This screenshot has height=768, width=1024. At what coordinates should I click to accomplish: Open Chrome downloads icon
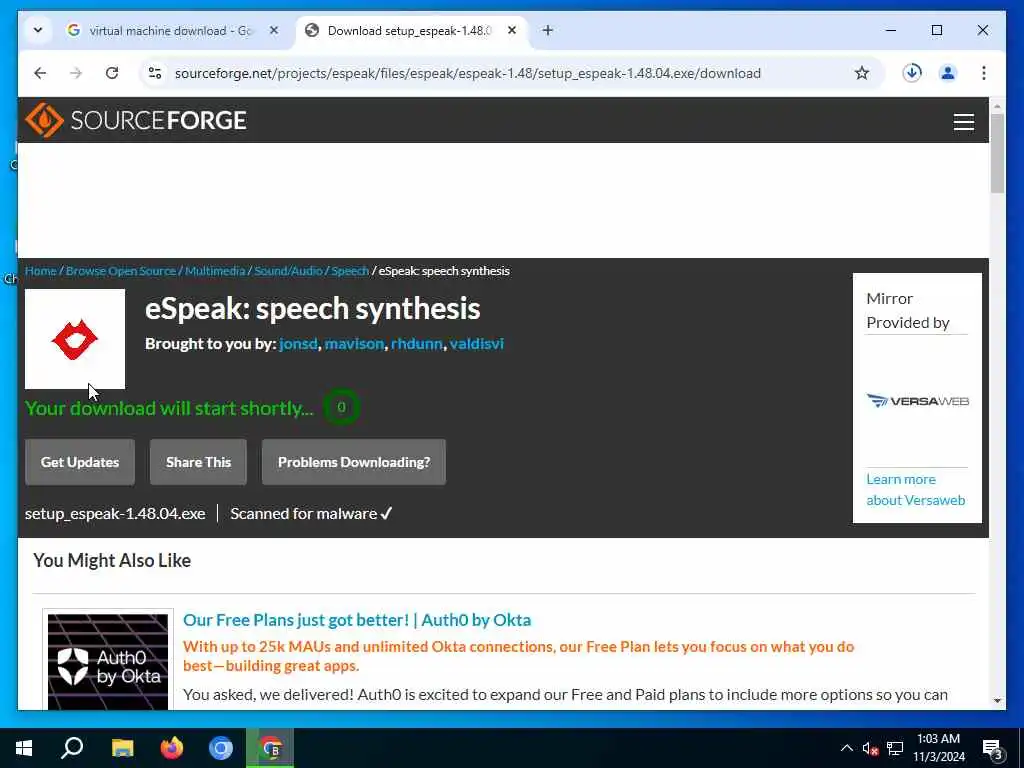coord(912,73)
